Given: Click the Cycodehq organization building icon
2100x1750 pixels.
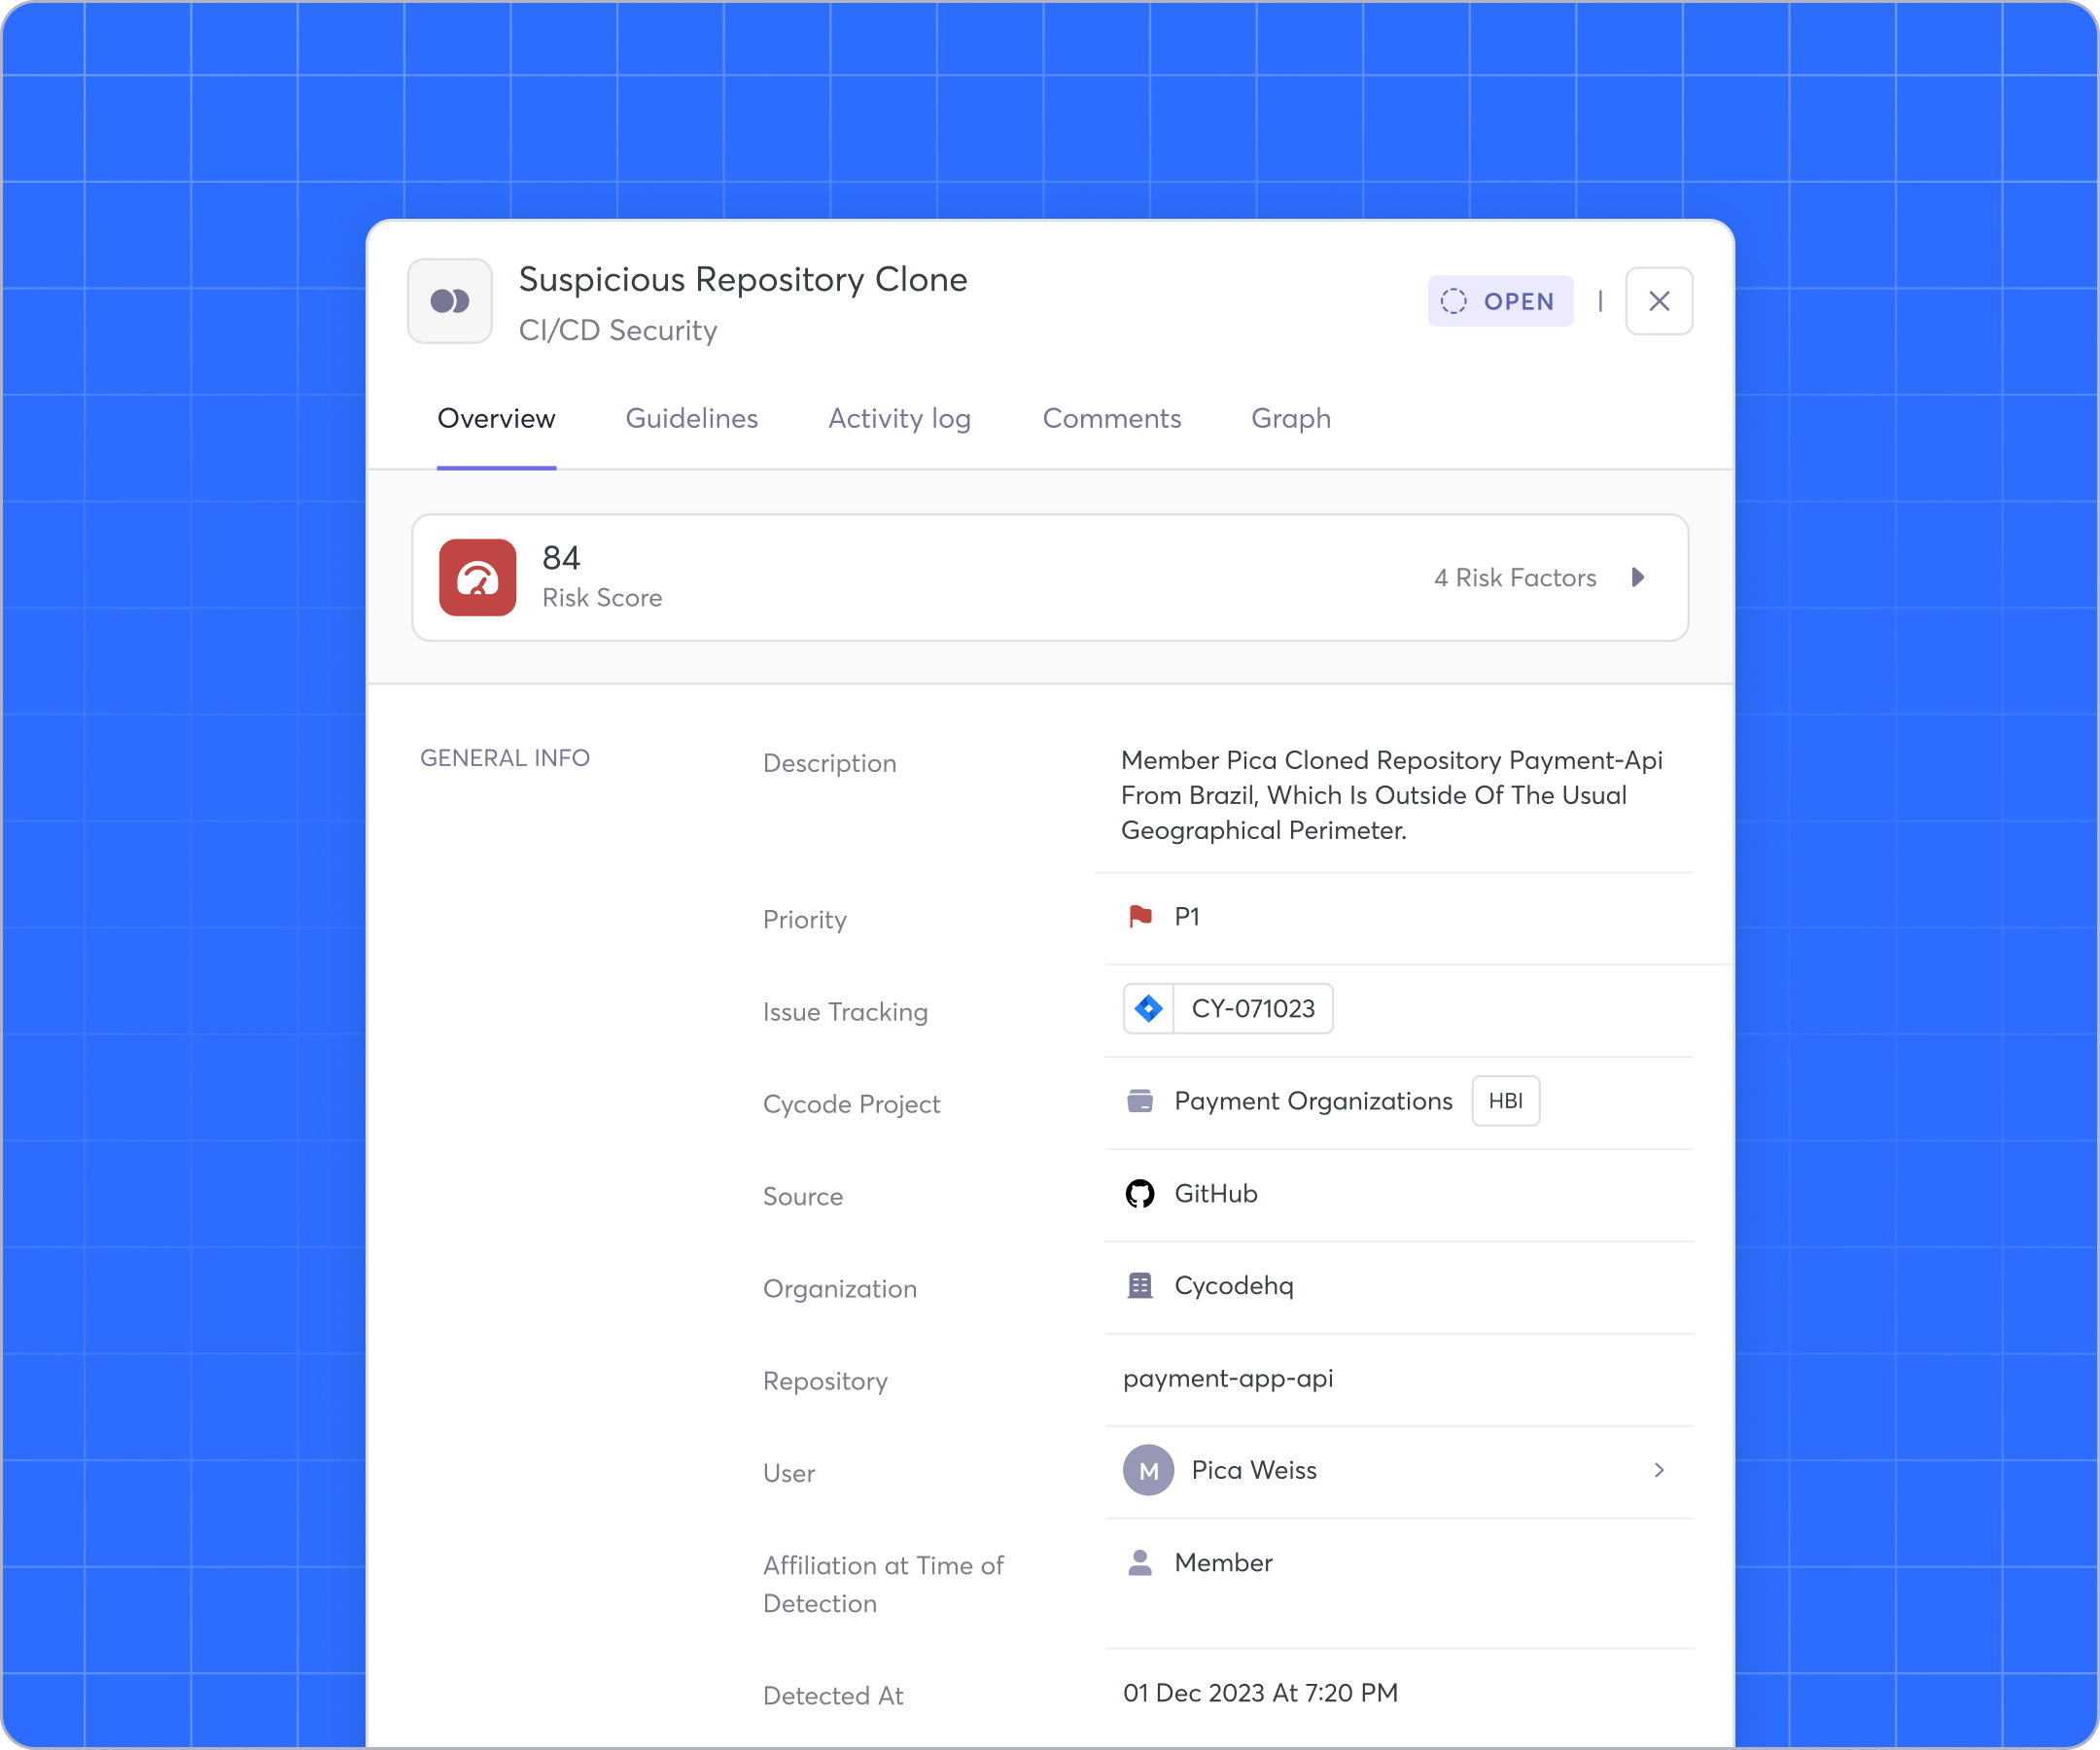Looking at the screenshot, I should [1139, 1285].
